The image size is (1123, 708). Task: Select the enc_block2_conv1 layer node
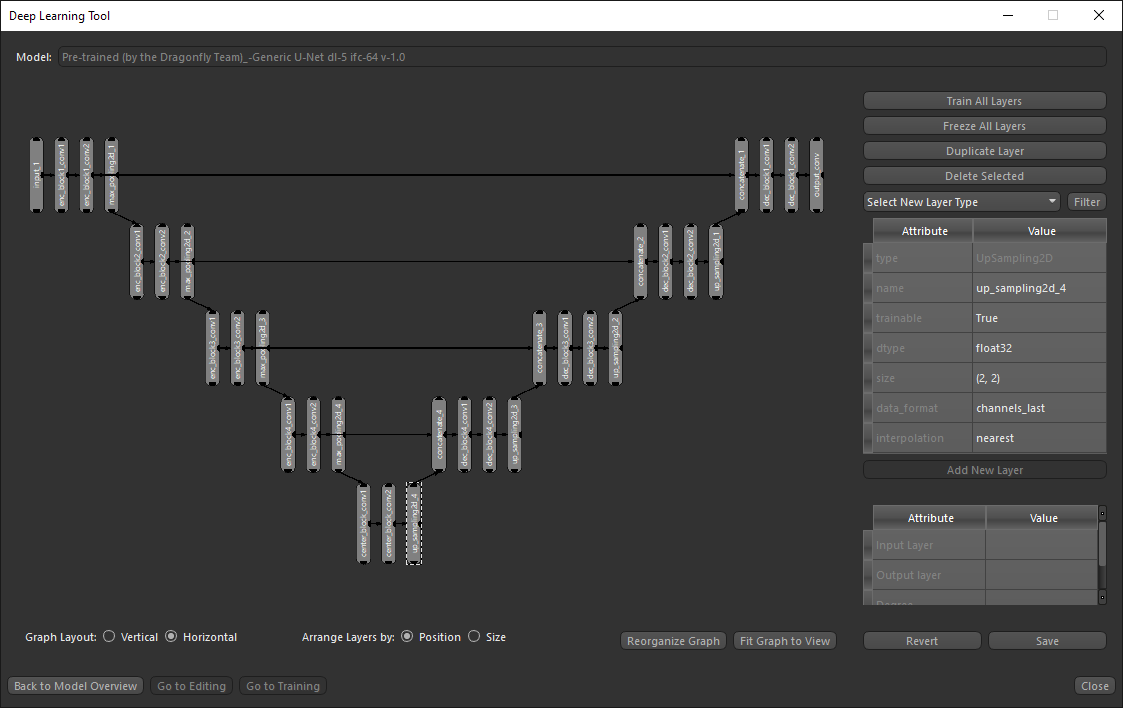(x=137, y=262)
